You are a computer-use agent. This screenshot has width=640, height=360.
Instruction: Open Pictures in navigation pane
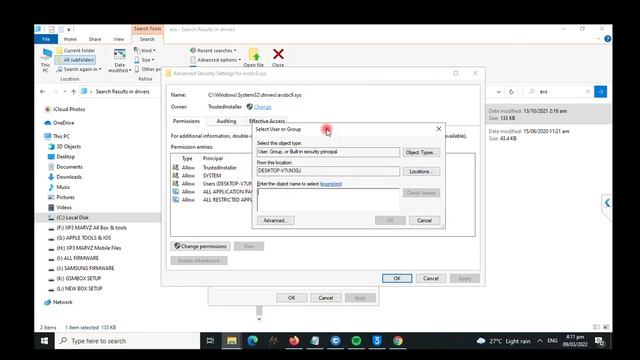[x=61, y=197]
